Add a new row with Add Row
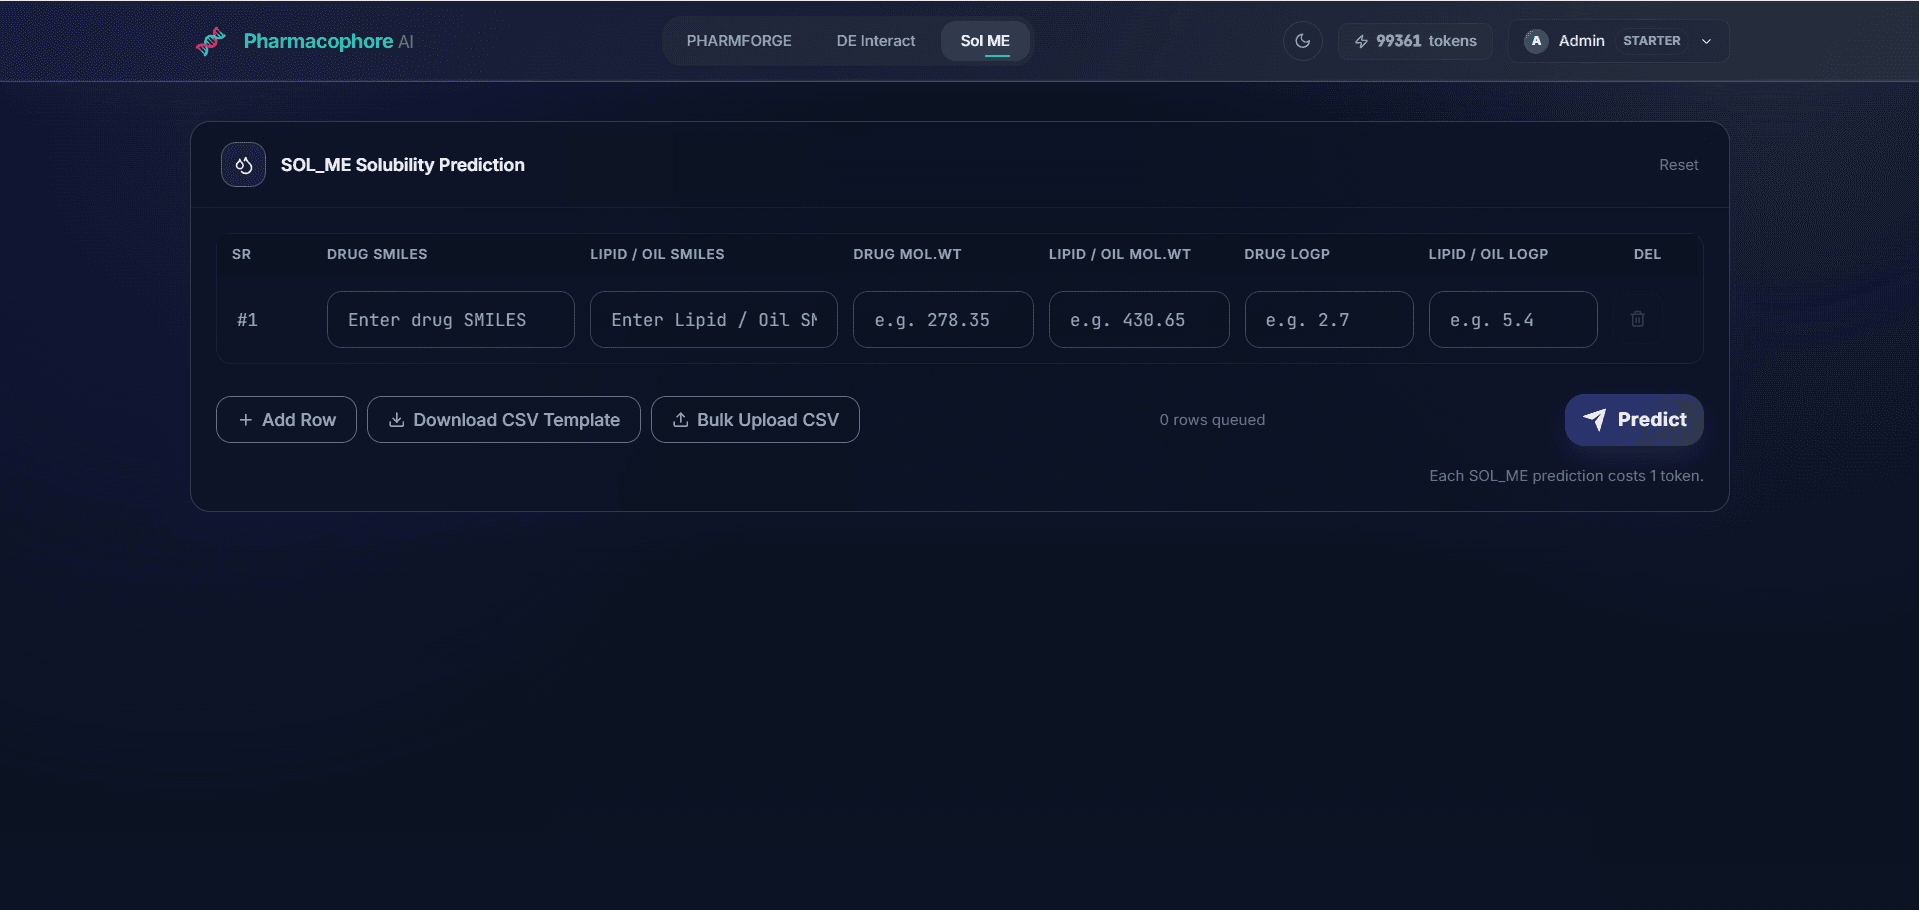Image resolution: width=1919 pixels, height=910 pixels. [x=285, y=419]
